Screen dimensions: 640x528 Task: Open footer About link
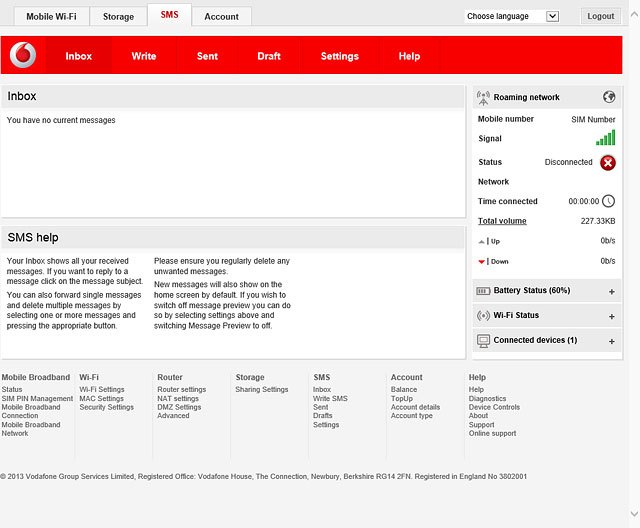478,415
